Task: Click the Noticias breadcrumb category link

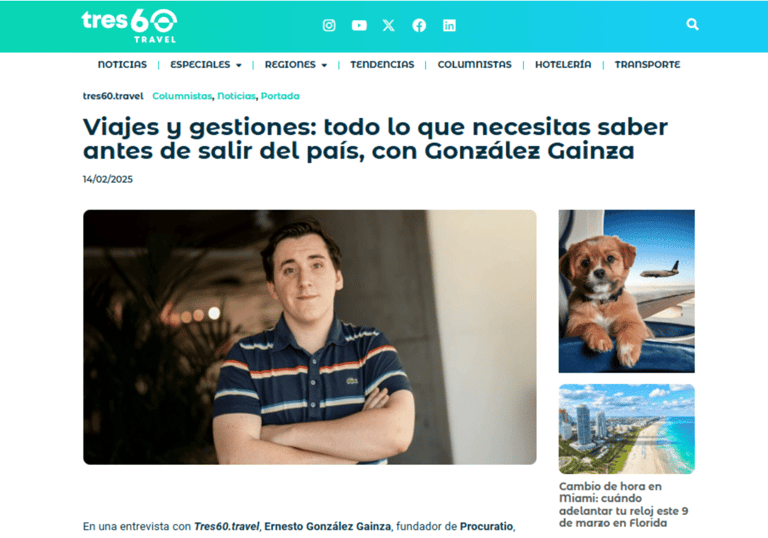Action: (x=237, y=96)
